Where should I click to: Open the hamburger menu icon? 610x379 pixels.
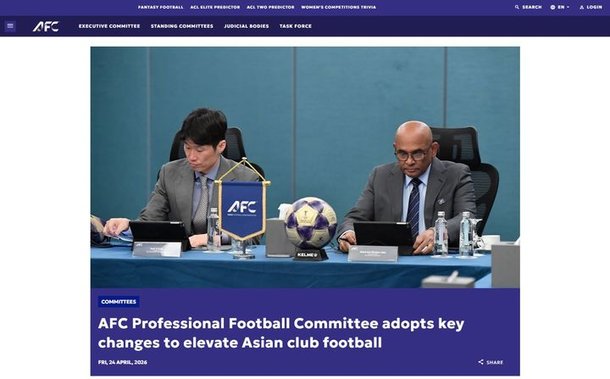(x=10, y=26)
